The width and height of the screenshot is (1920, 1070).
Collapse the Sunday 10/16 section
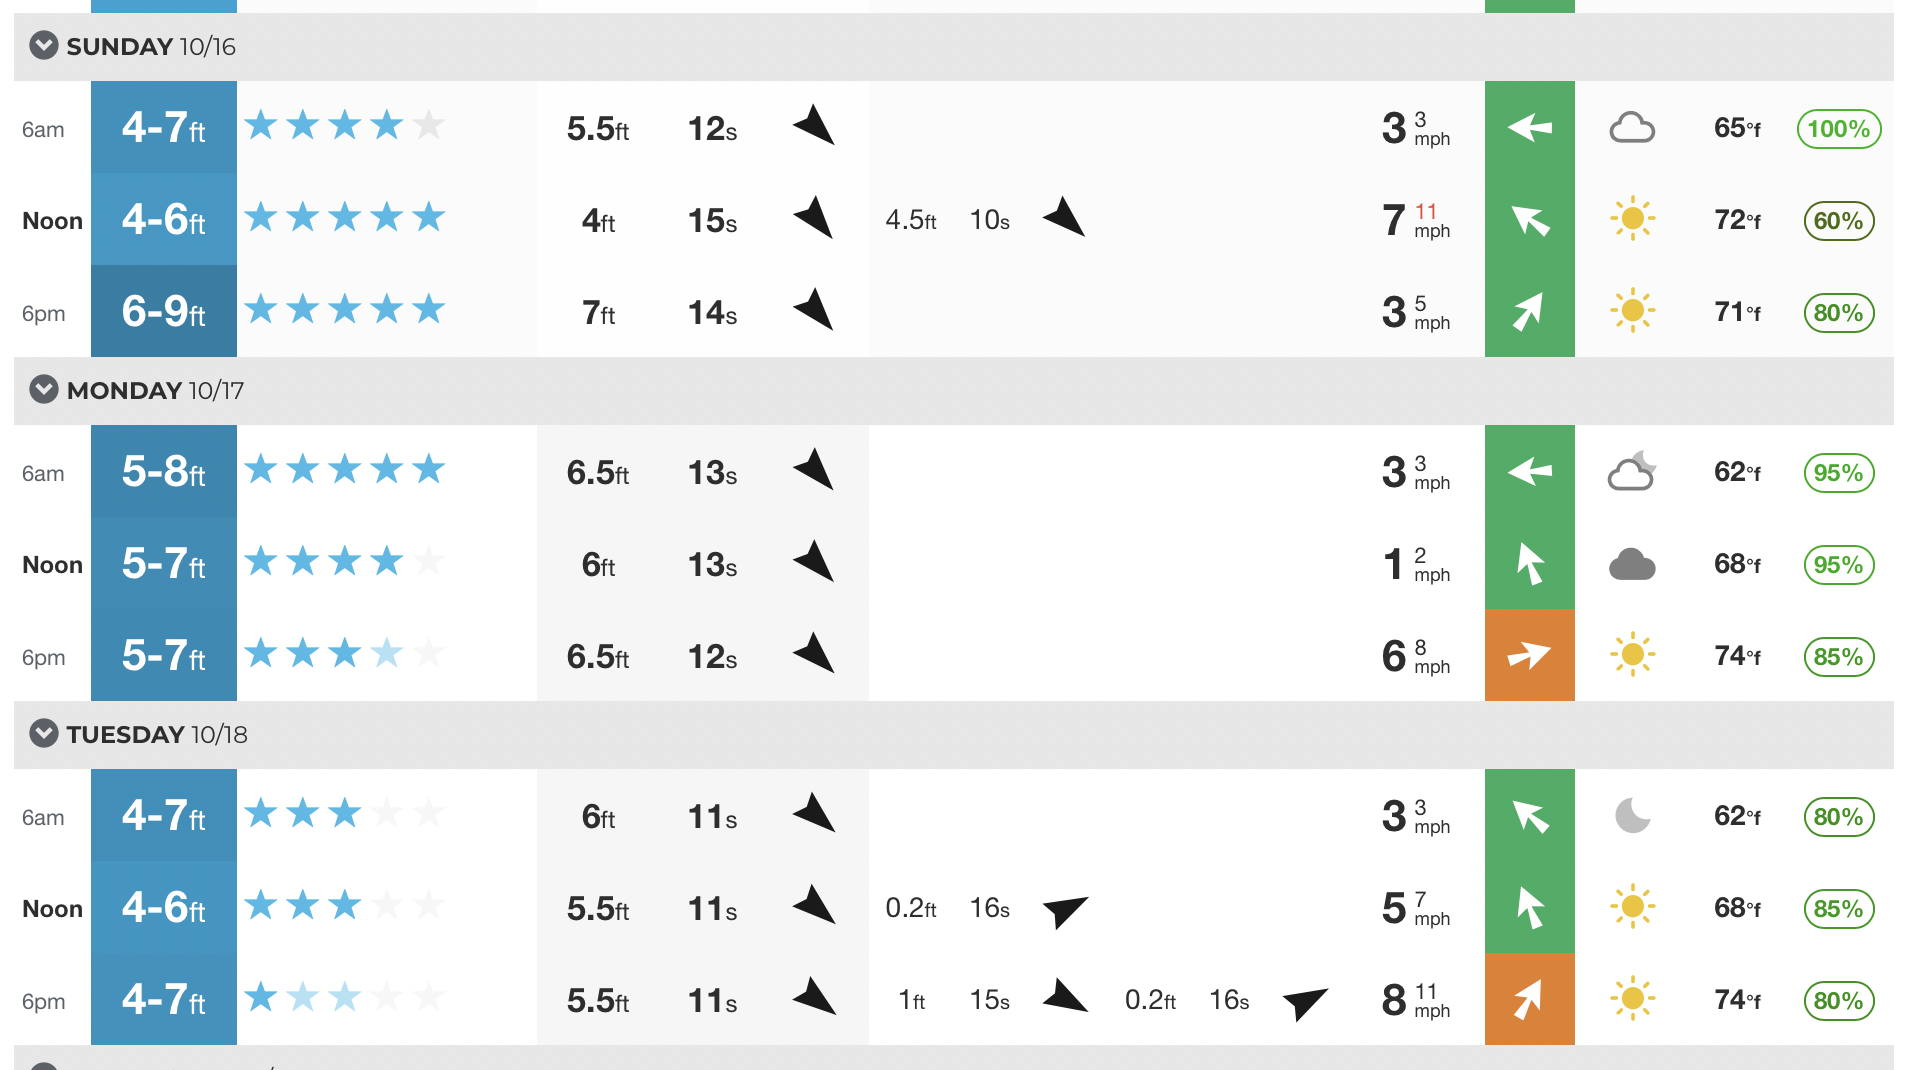42,45
